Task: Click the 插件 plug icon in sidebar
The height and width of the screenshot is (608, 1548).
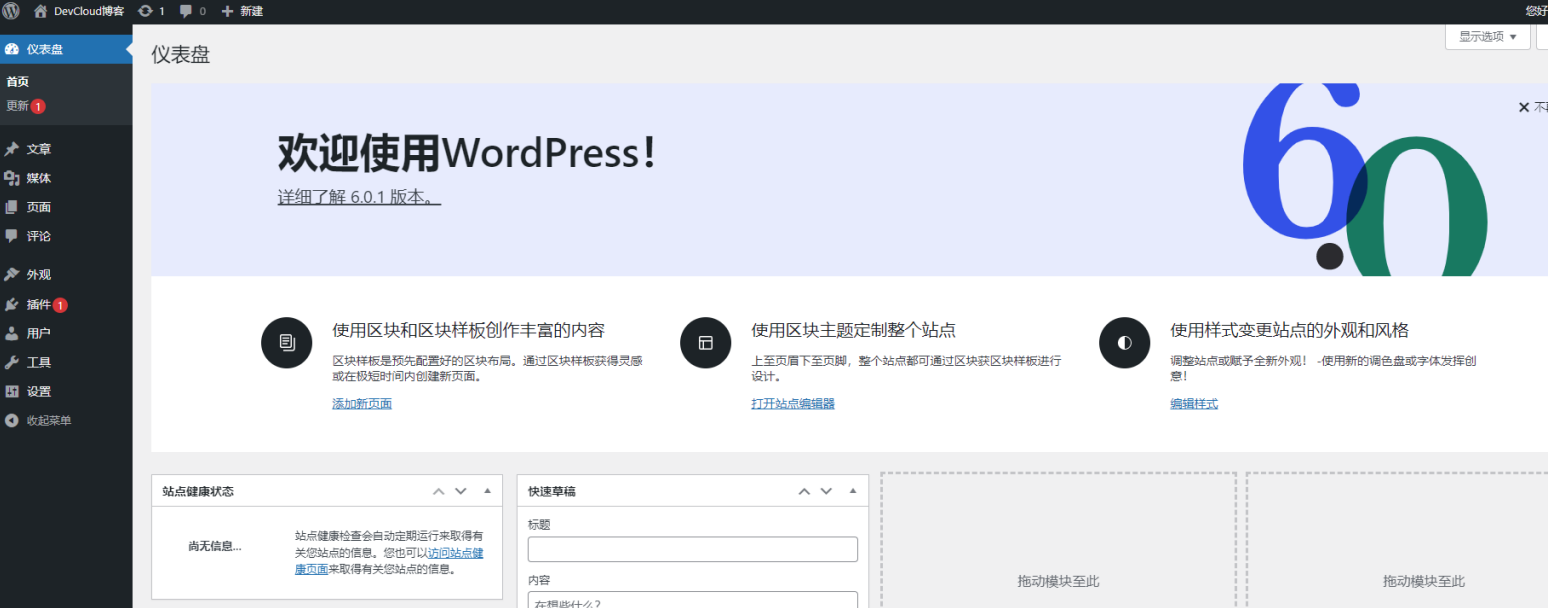Action: pyautogui.click(x=12, y=305)
